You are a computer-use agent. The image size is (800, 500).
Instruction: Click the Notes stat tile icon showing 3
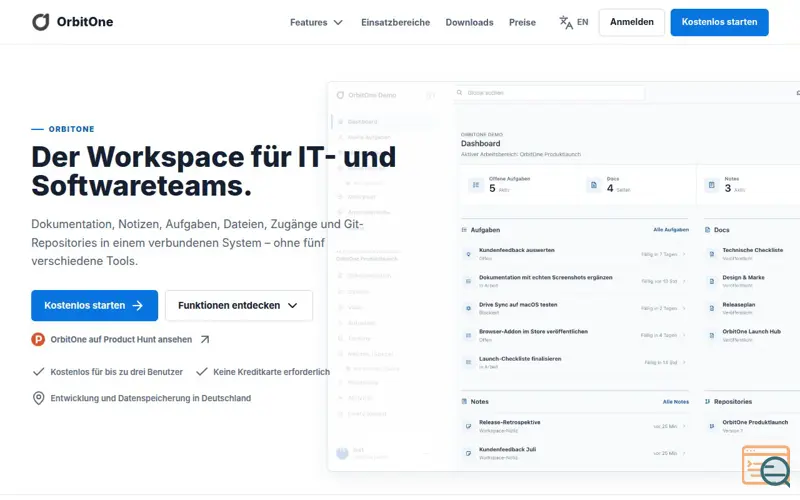pos(711,185)
